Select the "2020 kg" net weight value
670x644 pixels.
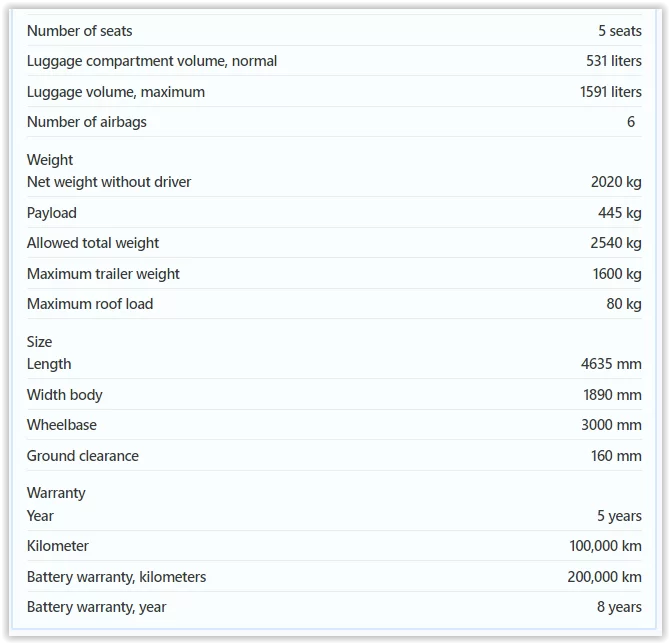coord(616,182)
